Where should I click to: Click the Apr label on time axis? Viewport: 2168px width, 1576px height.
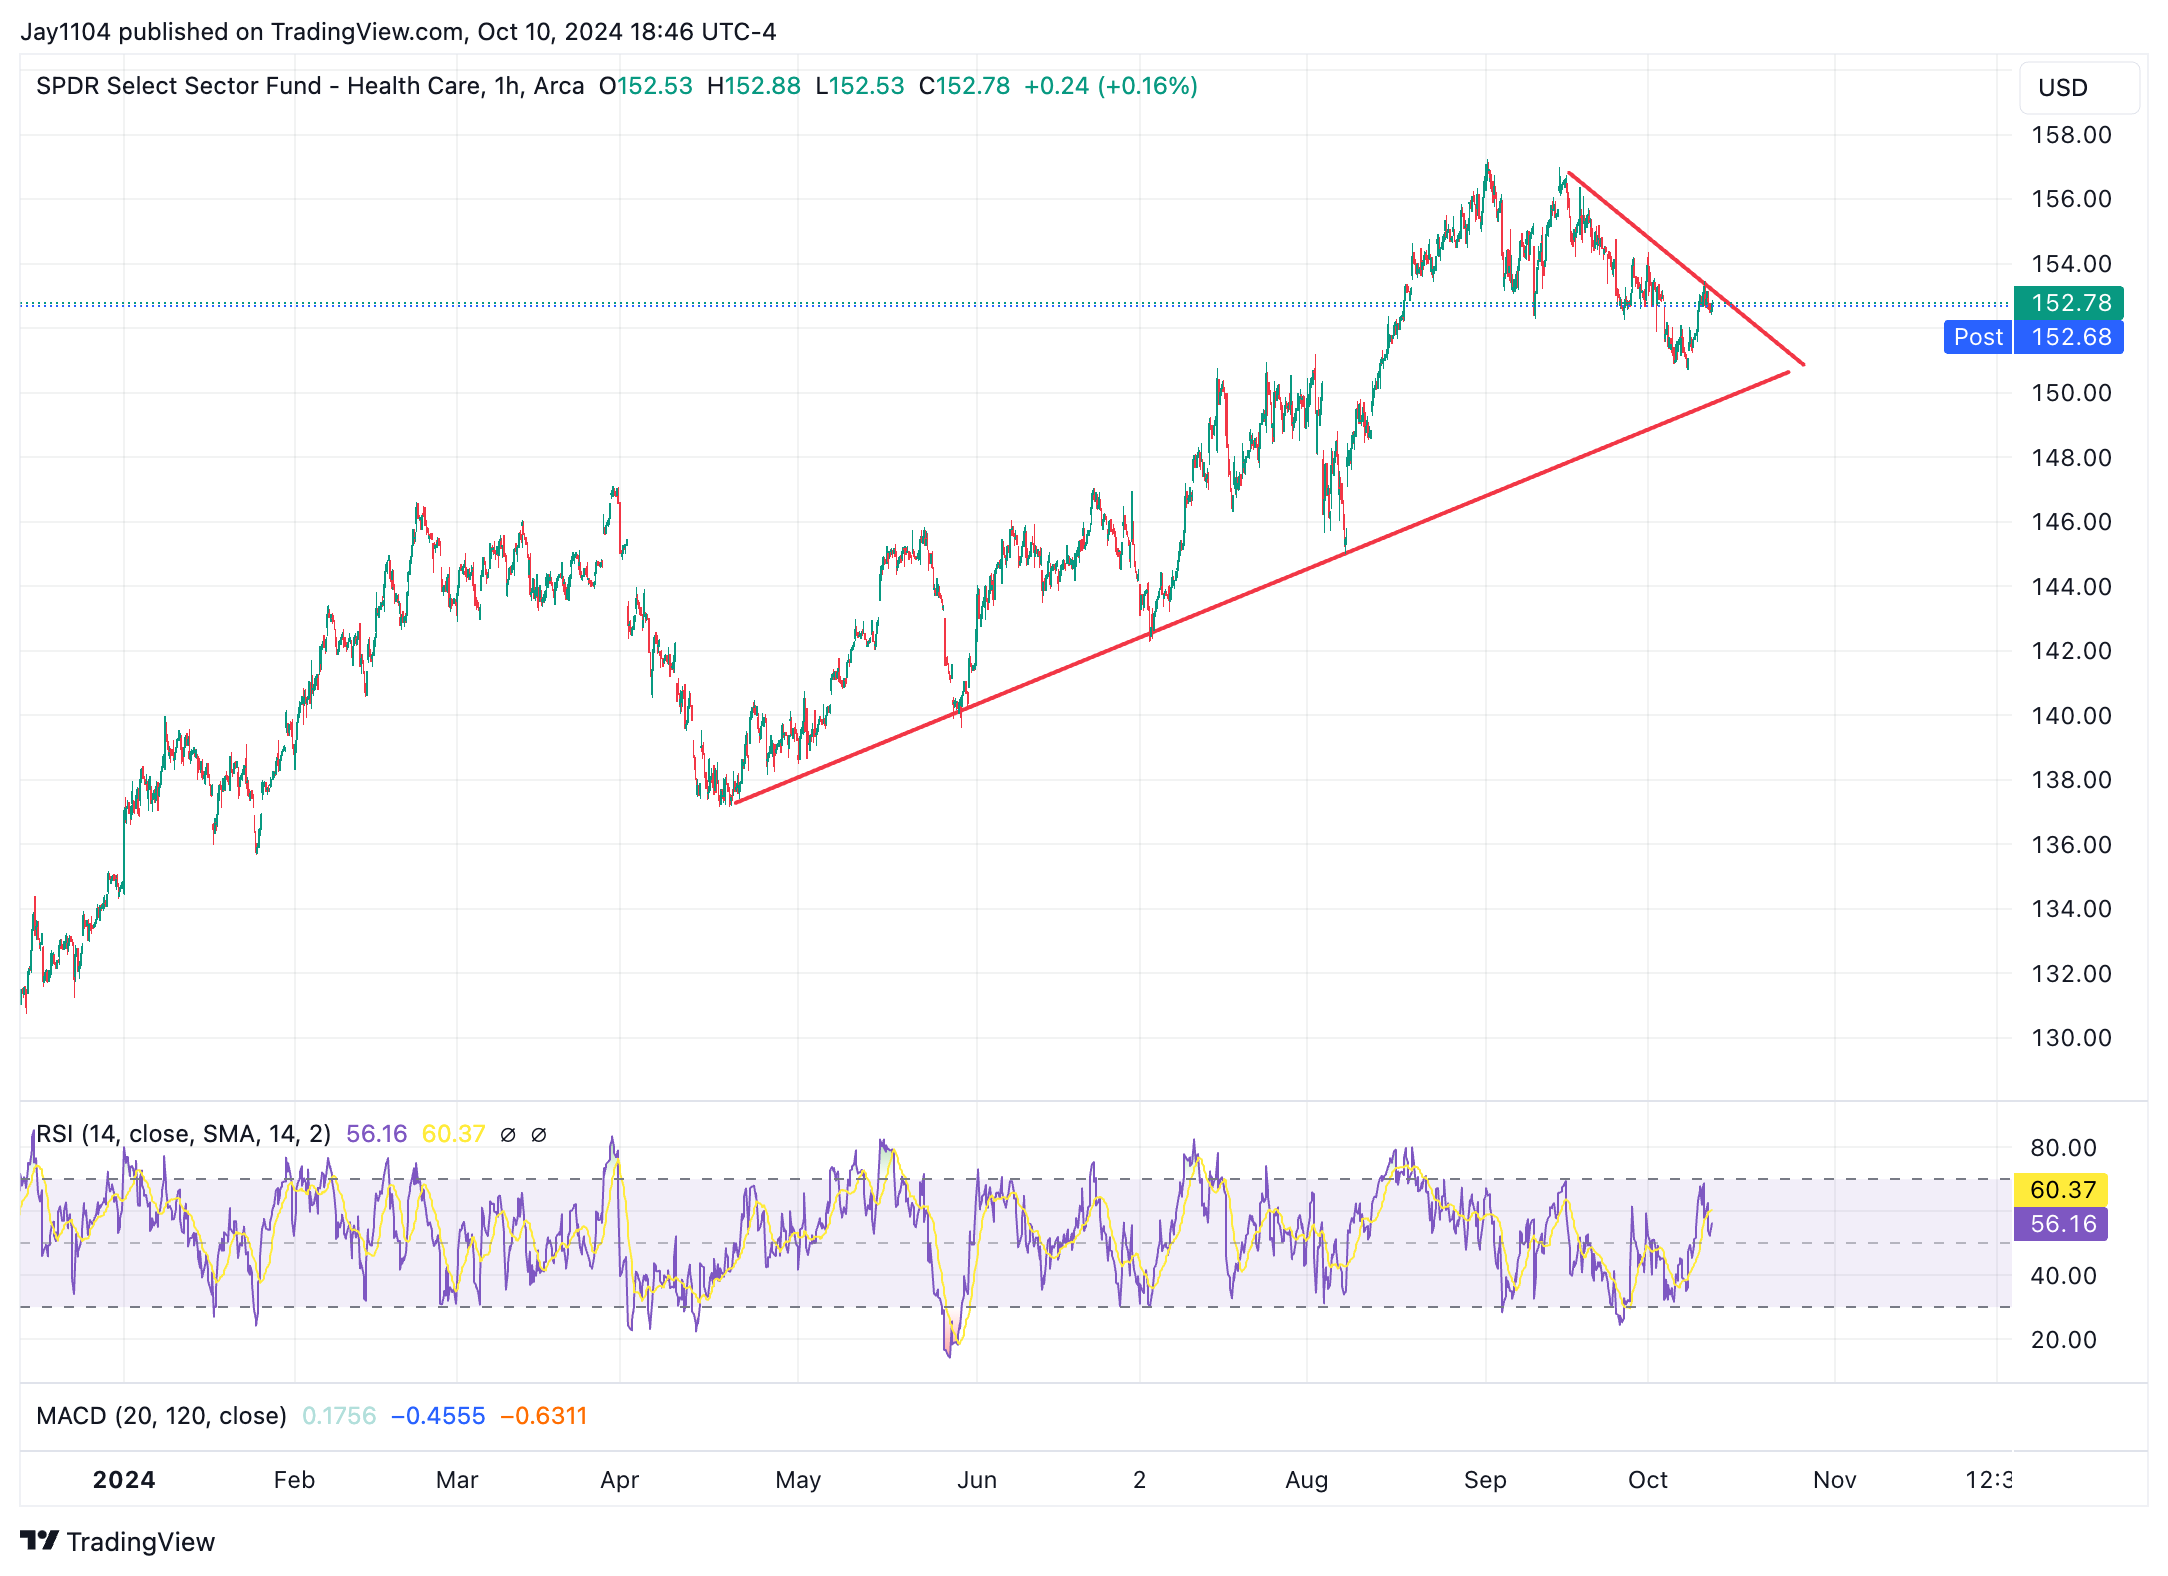(619, 1480)
